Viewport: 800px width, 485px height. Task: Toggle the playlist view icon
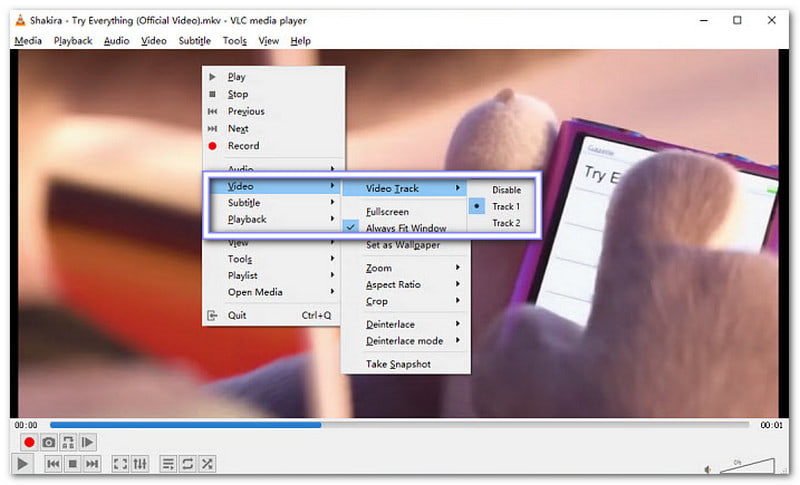click(x=168, y=464)
